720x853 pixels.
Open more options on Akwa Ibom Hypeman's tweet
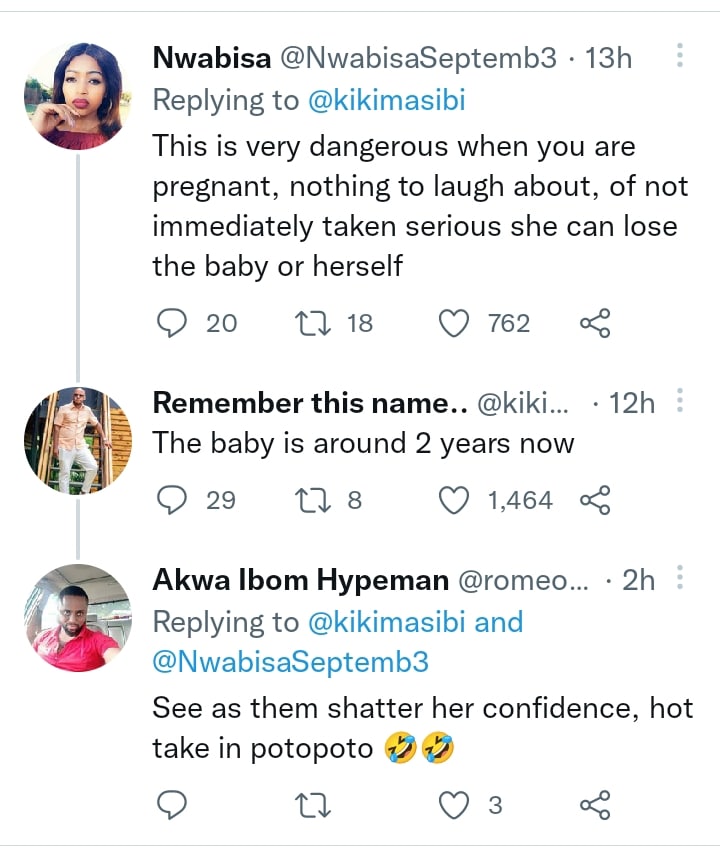pyautogui.click(x=680, y=578)
